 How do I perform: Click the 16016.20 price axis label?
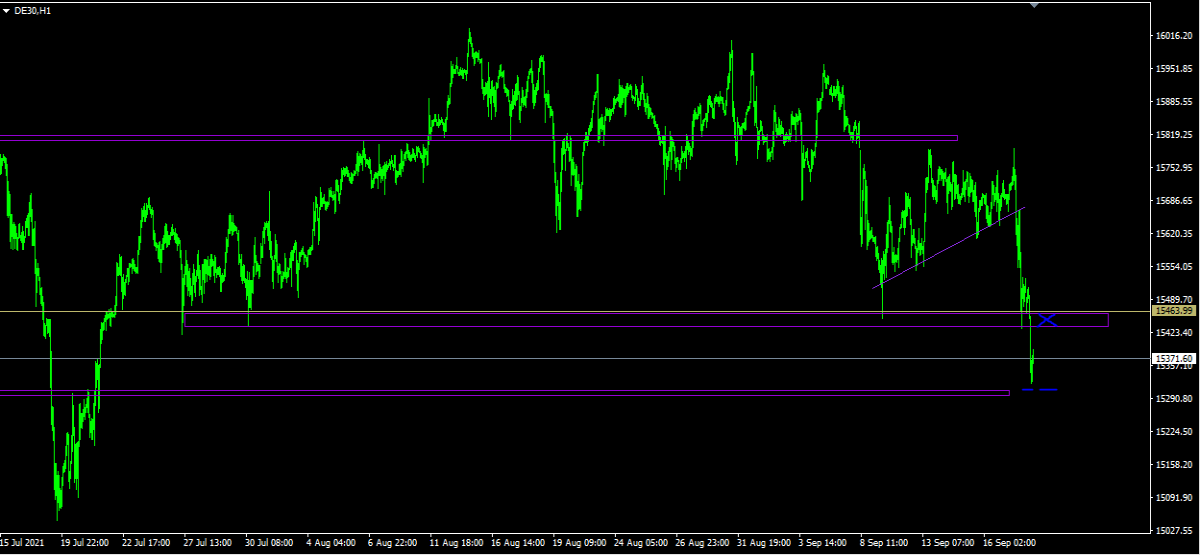click(x=1174, y=36)
